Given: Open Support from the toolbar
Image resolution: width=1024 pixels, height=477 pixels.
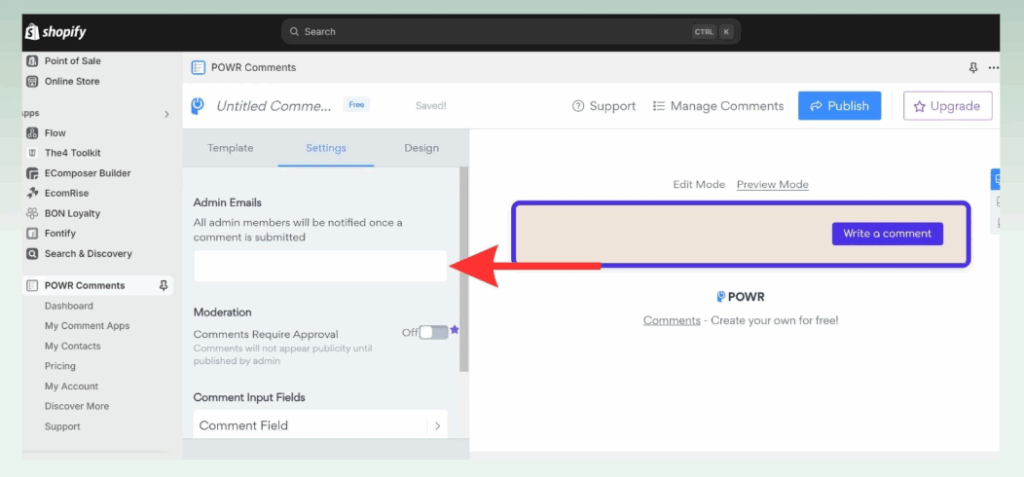Looking at the screenshot, I should (x=603, y=106).
